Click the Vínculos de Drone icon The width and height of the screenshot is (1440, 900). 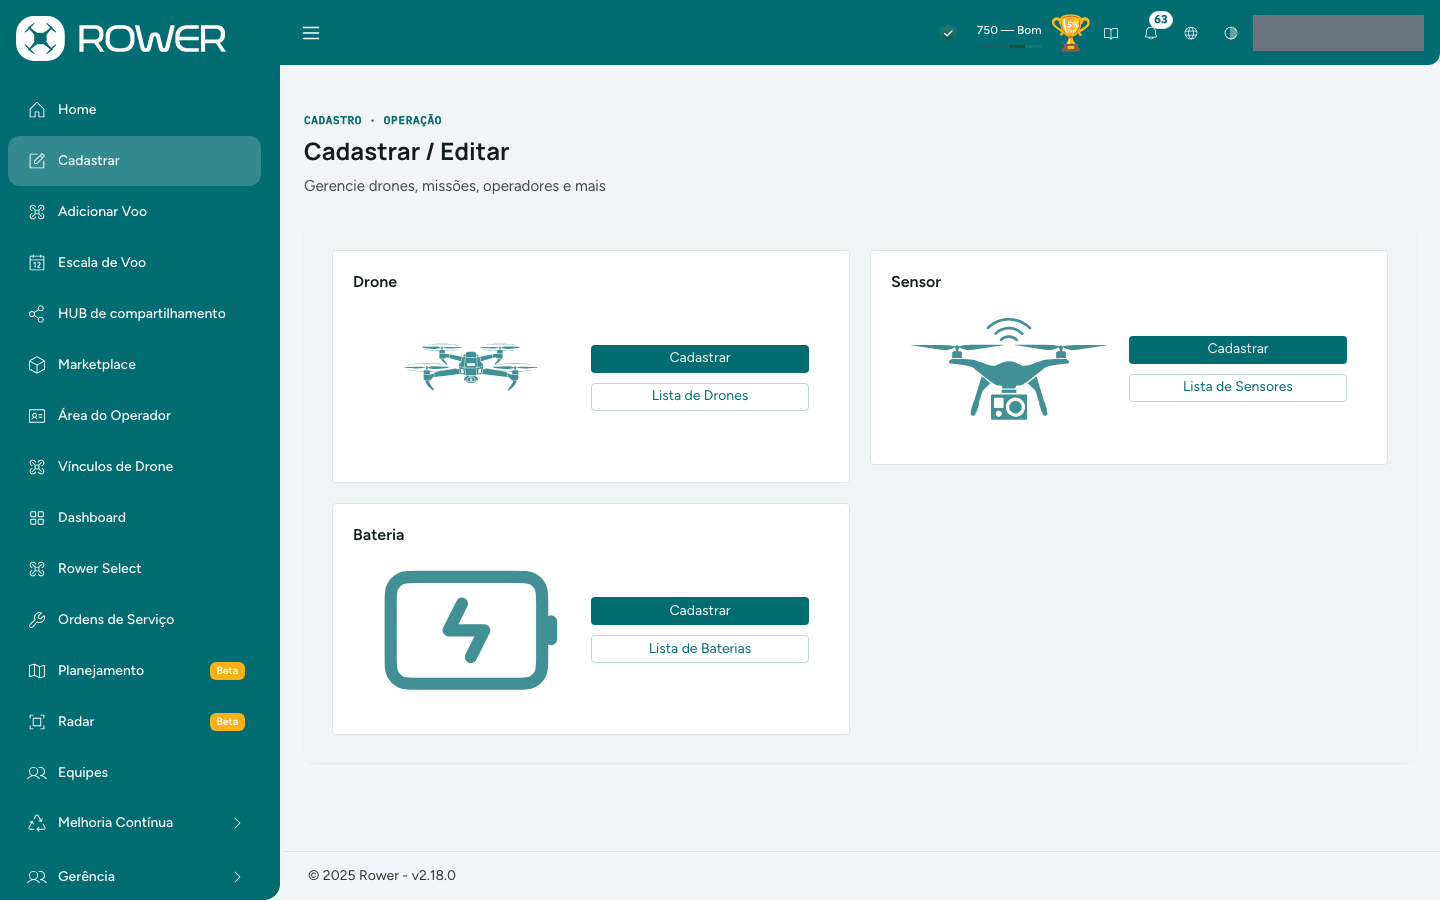(x=37, y=467)
